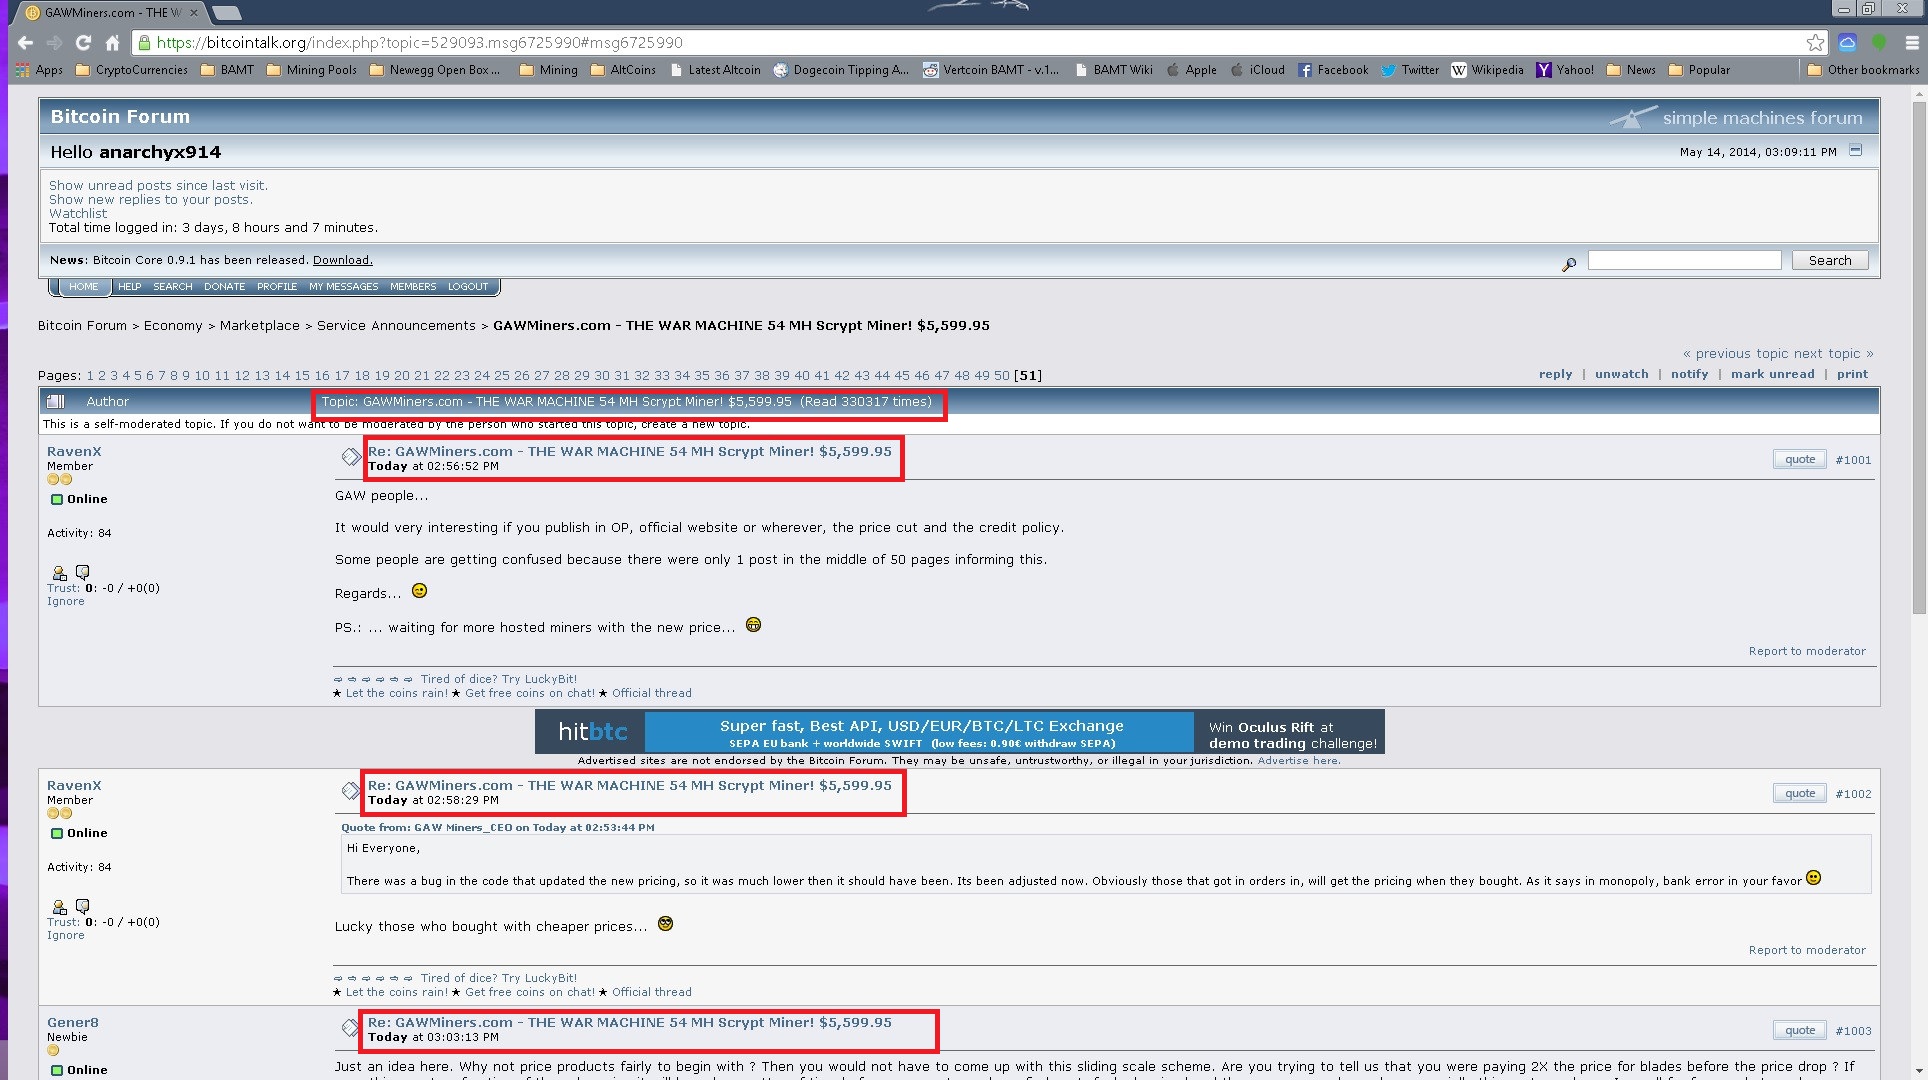Send personal message icon under RavenX #1001
The width and height of the screenshot is (1928, 1080).
pos(83,572)
